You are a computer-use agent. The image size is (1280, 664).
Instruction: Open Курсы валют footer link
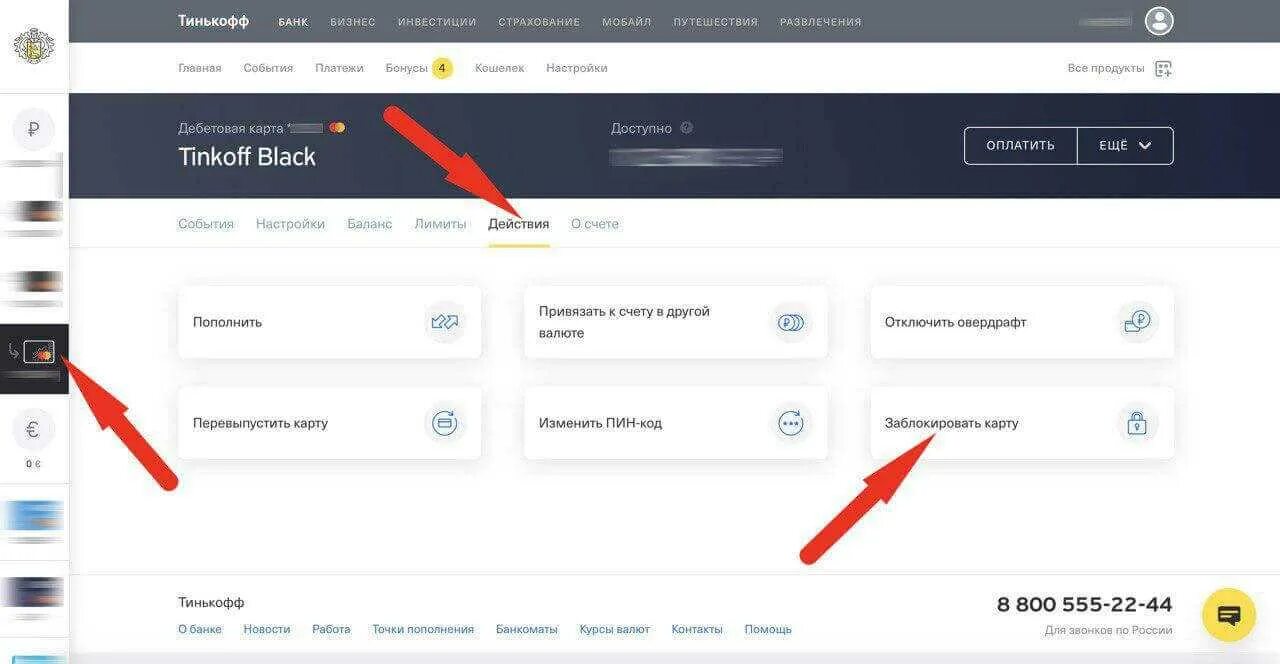point(615,629)
